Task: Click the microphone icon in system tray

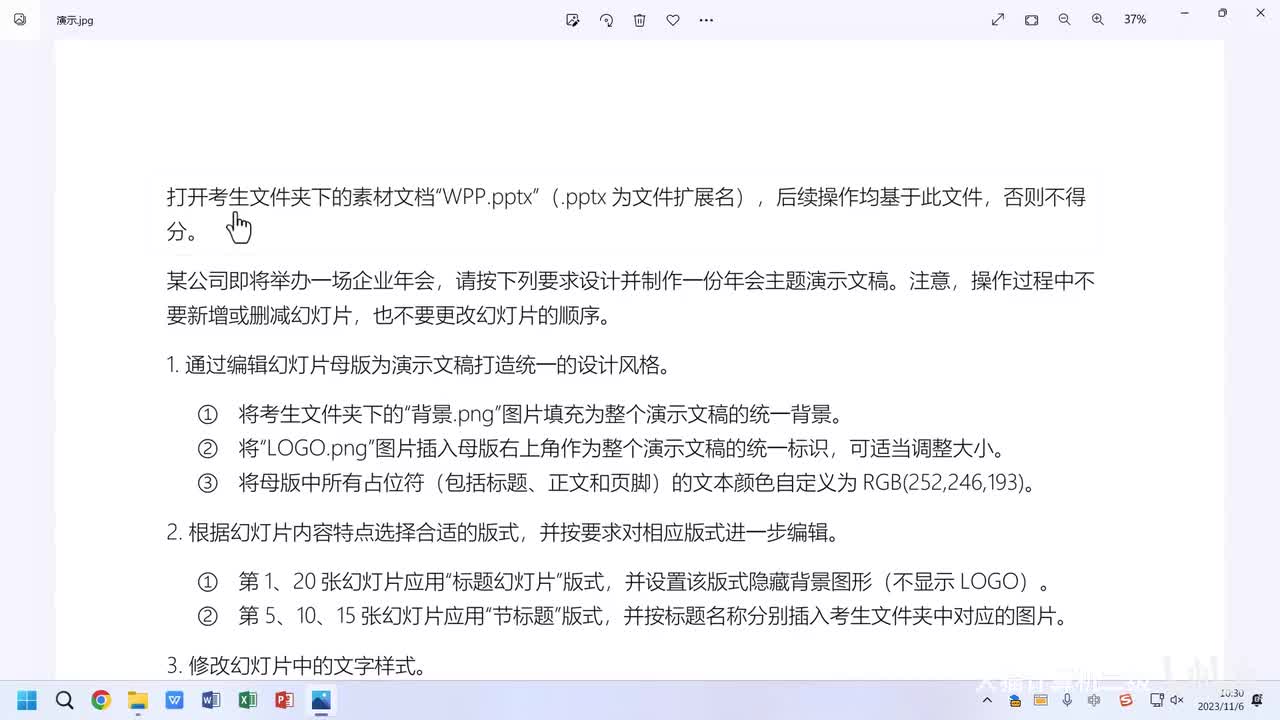Action: point(1068,700)
